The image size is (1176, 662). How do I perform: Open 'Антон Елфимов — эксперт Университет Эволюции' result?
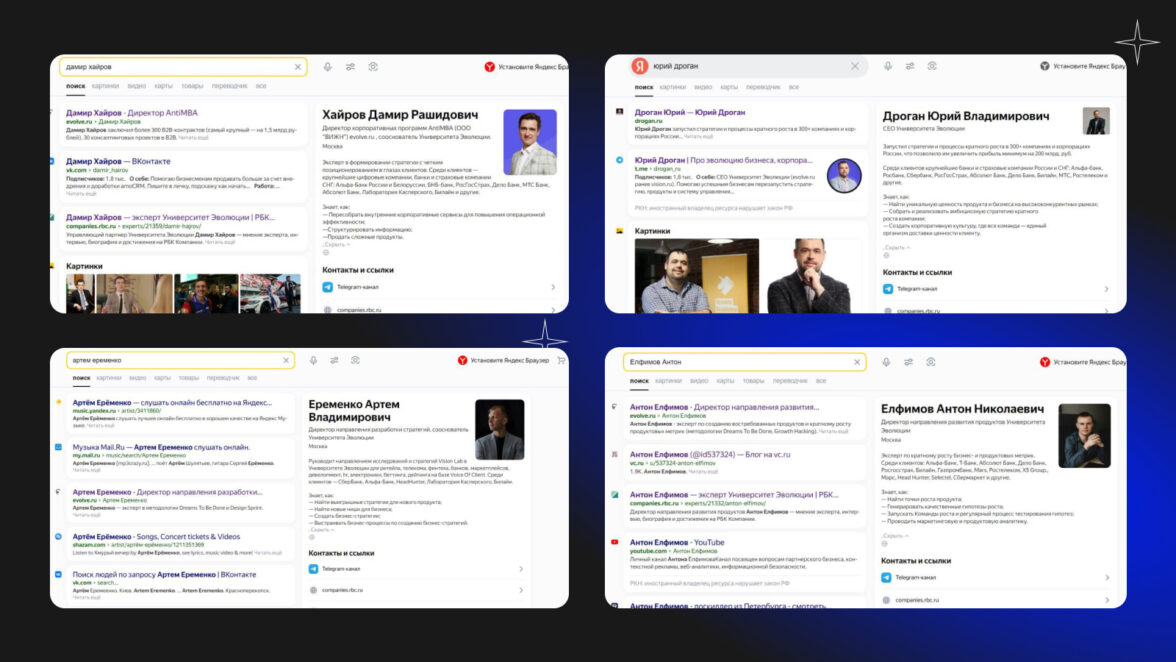point(734,495)
